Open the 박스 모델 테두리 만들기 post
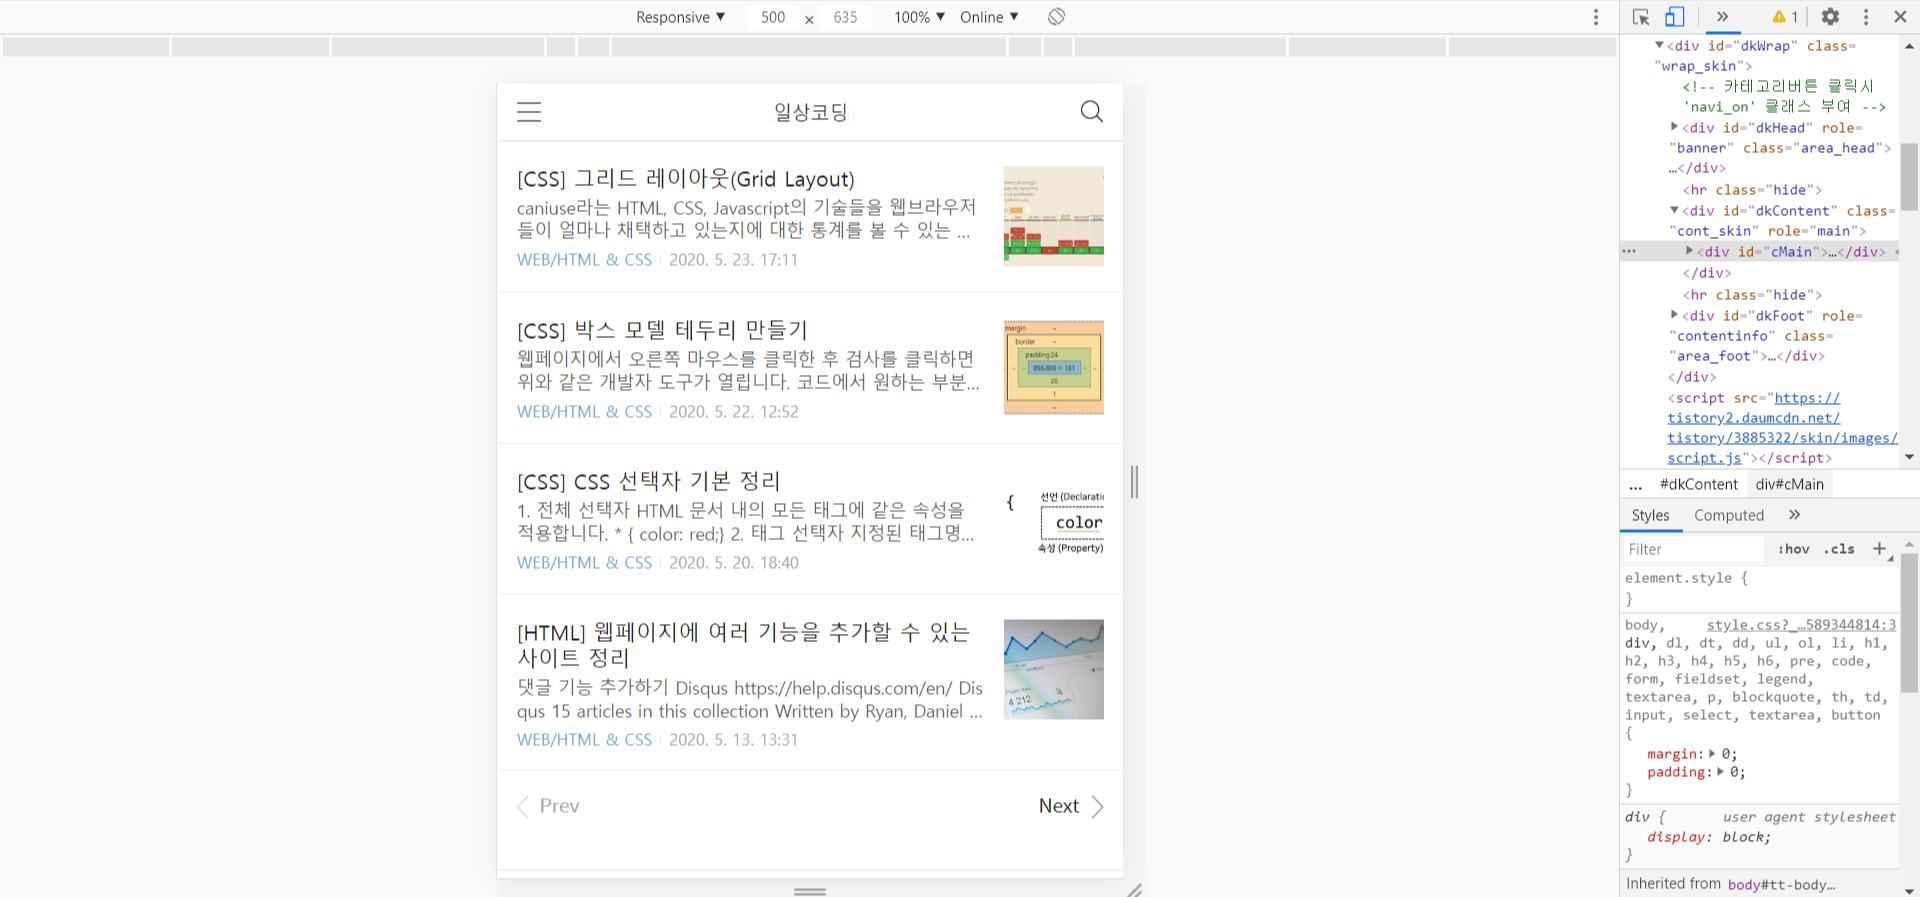 tap(662, 330)
